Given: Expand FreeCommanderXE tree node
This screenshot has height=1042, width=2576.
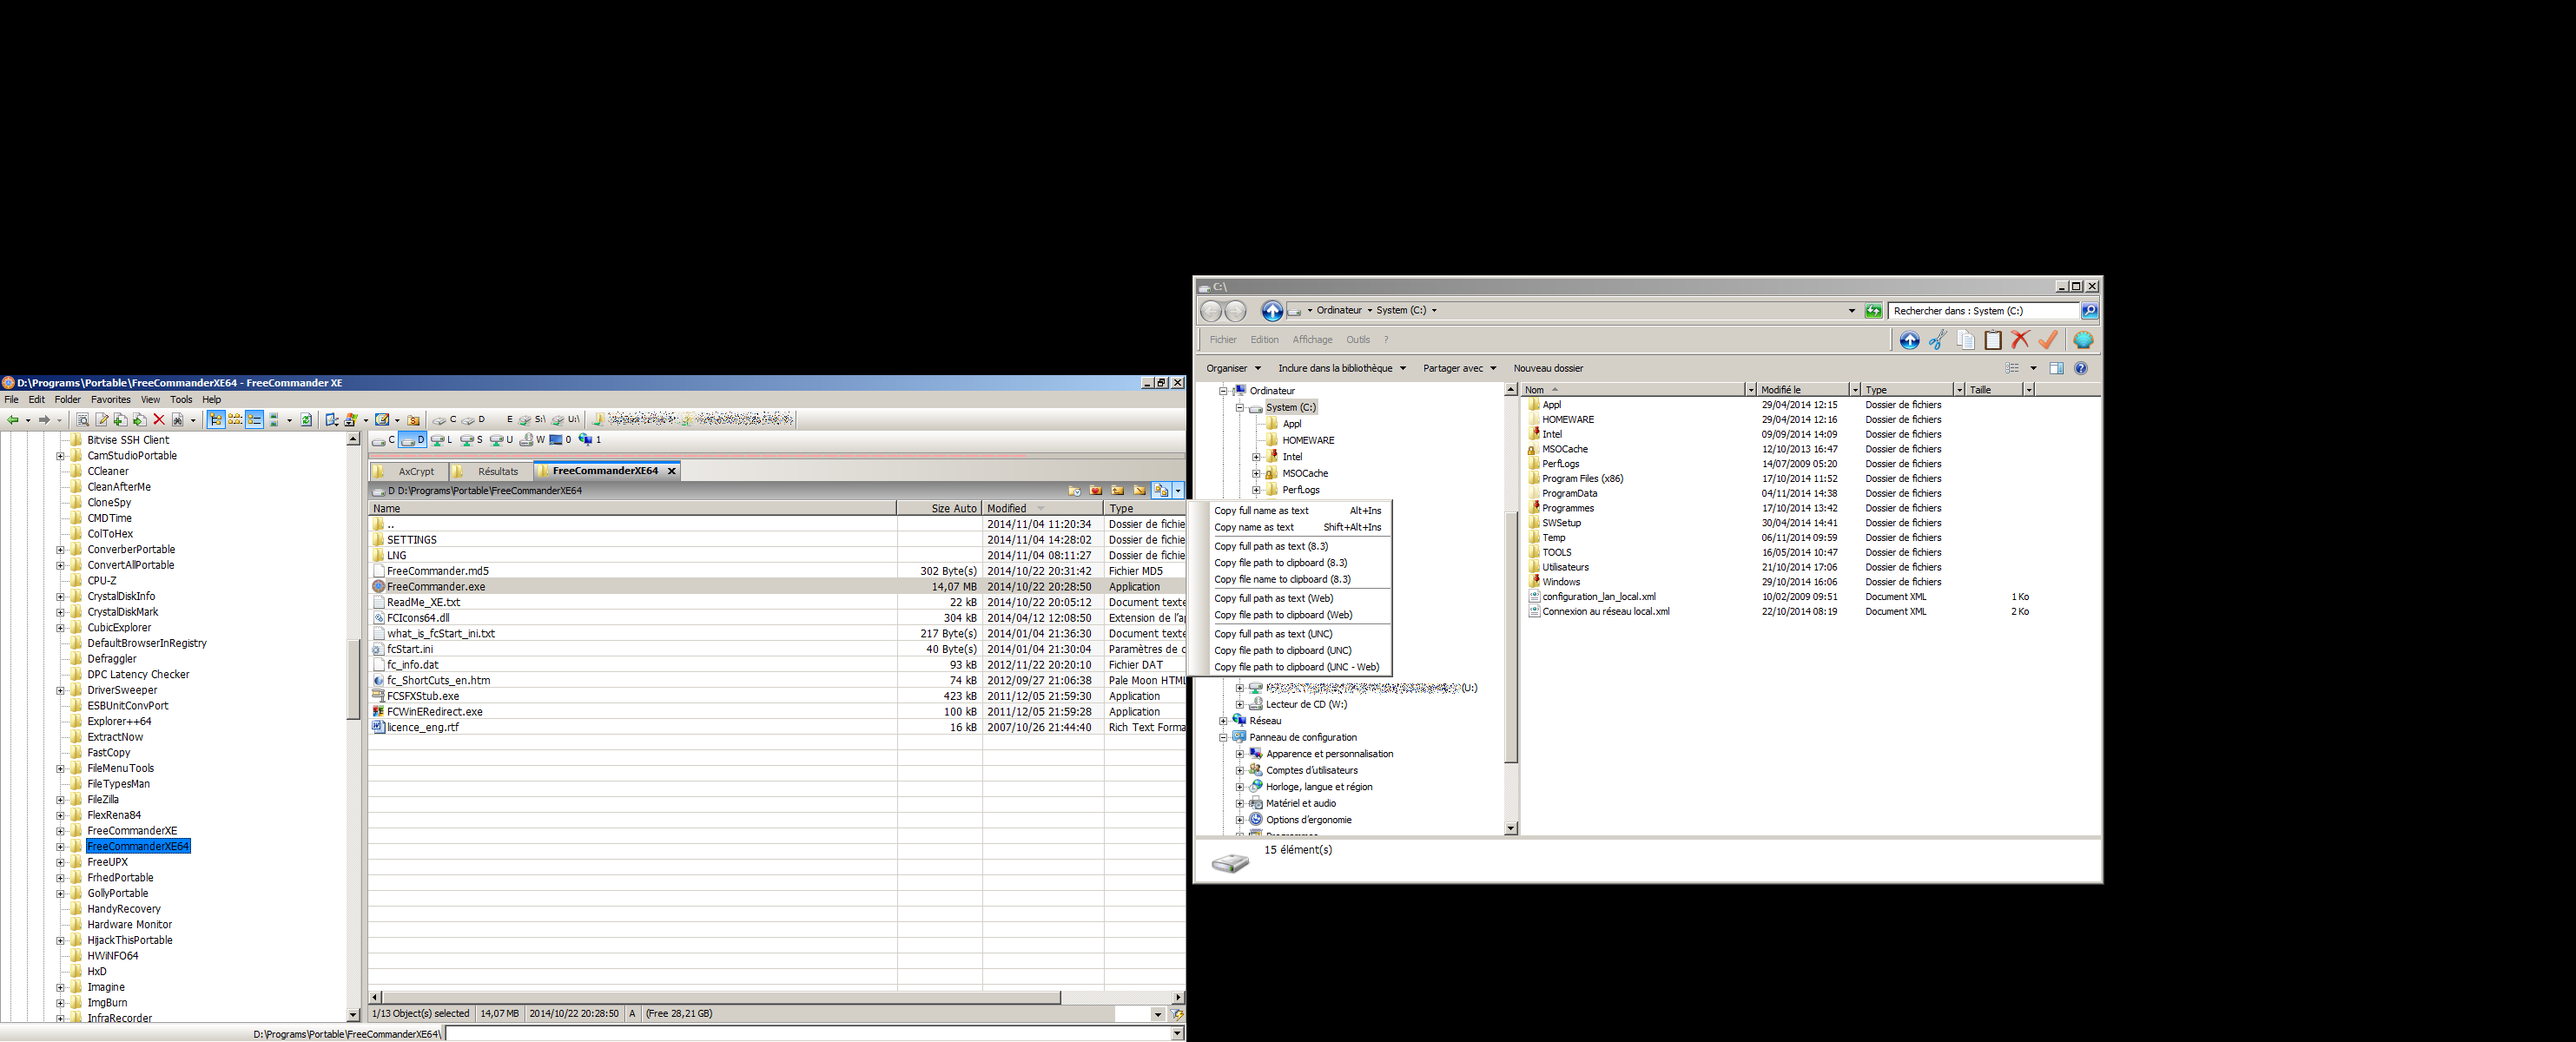Looking at the screenshot, I should pos(60,831).
